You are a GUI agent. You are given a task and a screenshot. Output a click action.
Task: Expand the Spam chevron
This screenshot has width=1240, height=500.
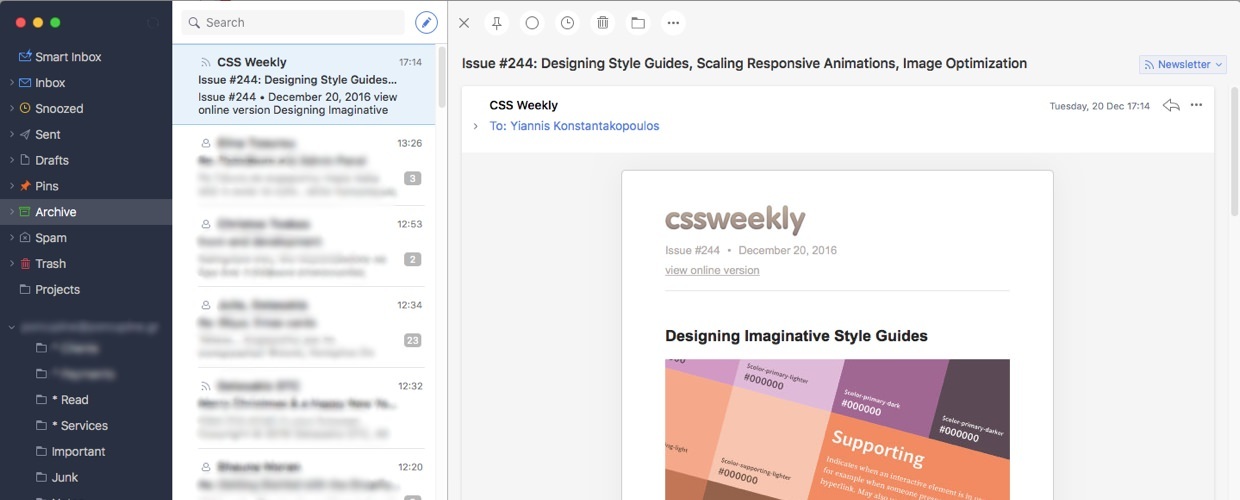(x=11, y=238)
